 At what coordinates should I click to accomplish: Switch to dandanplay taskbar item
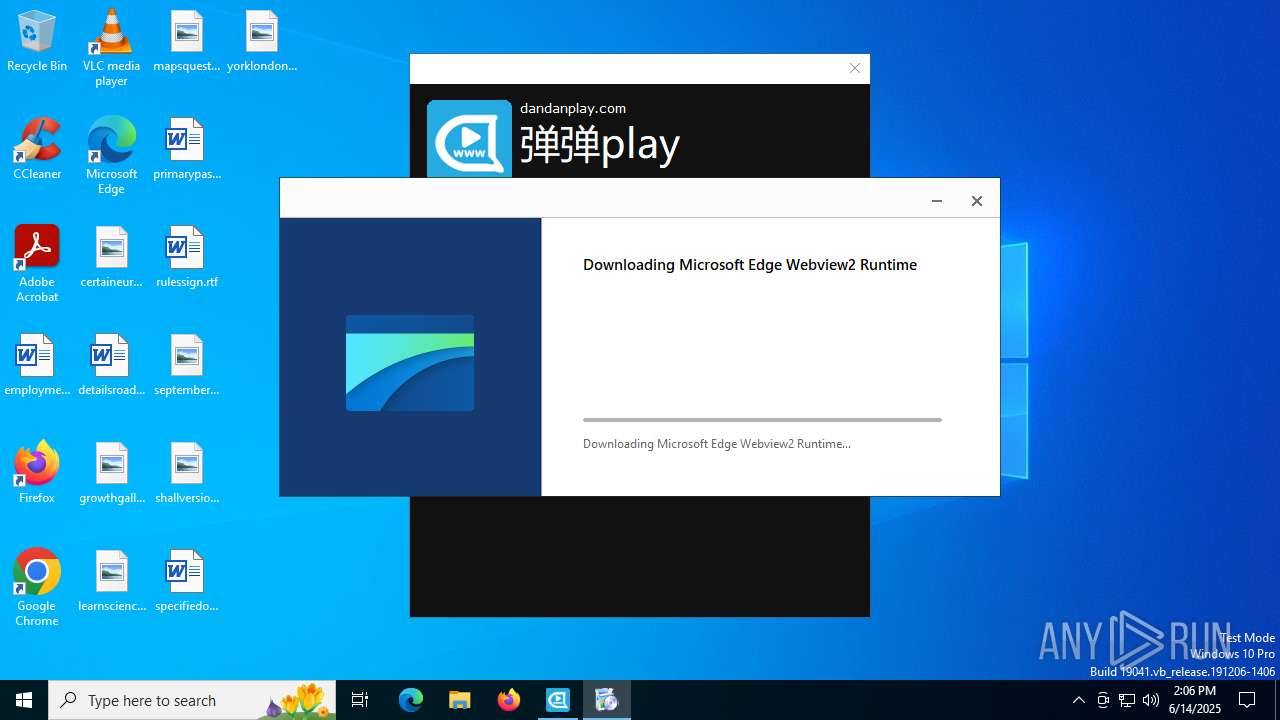[x=558, y=700]
